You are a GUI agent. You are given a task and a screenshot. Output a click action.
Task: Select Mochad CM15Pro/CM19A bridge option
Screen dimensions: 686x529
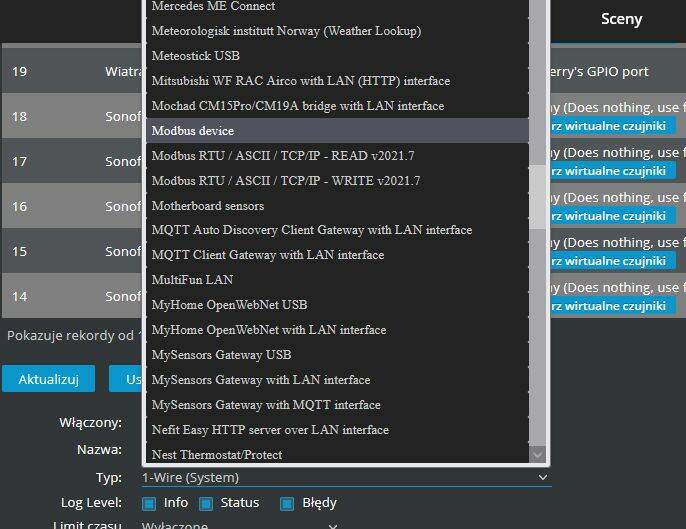click(x=337, y=106)
